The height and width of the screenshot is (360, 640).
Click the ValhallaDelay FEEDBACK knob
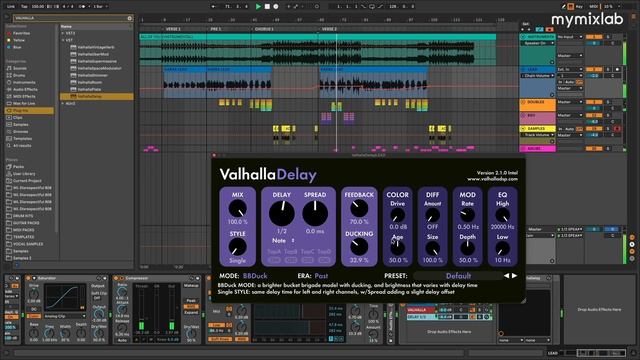pos(359,208)
